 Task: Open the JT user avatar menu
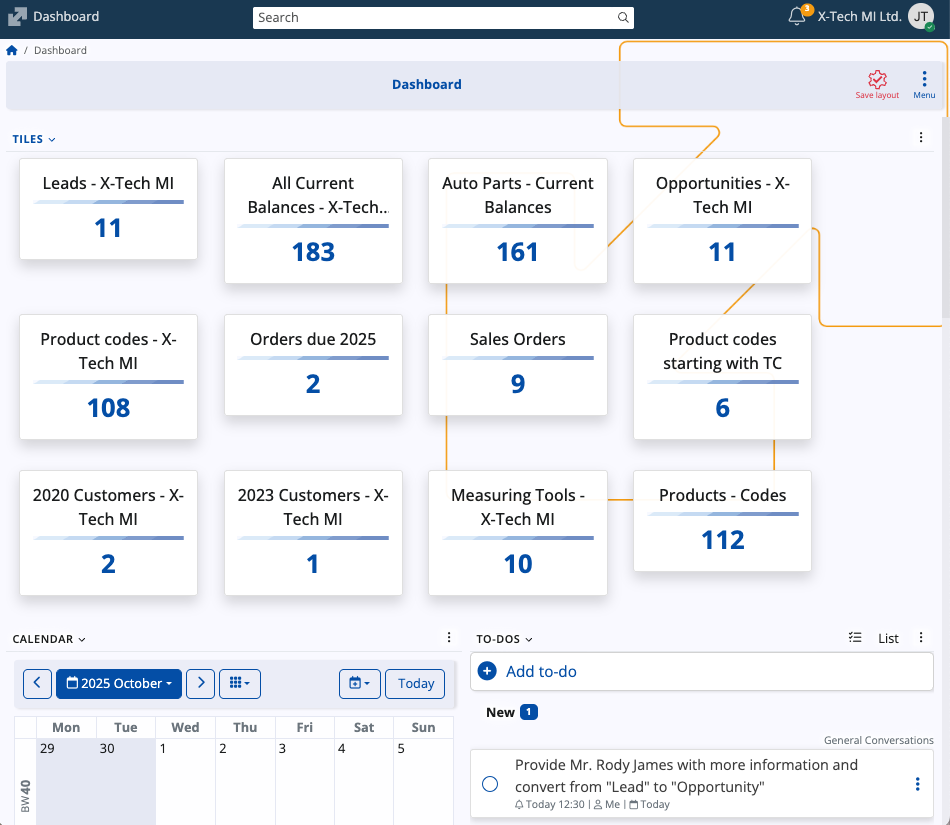point(920,17)
